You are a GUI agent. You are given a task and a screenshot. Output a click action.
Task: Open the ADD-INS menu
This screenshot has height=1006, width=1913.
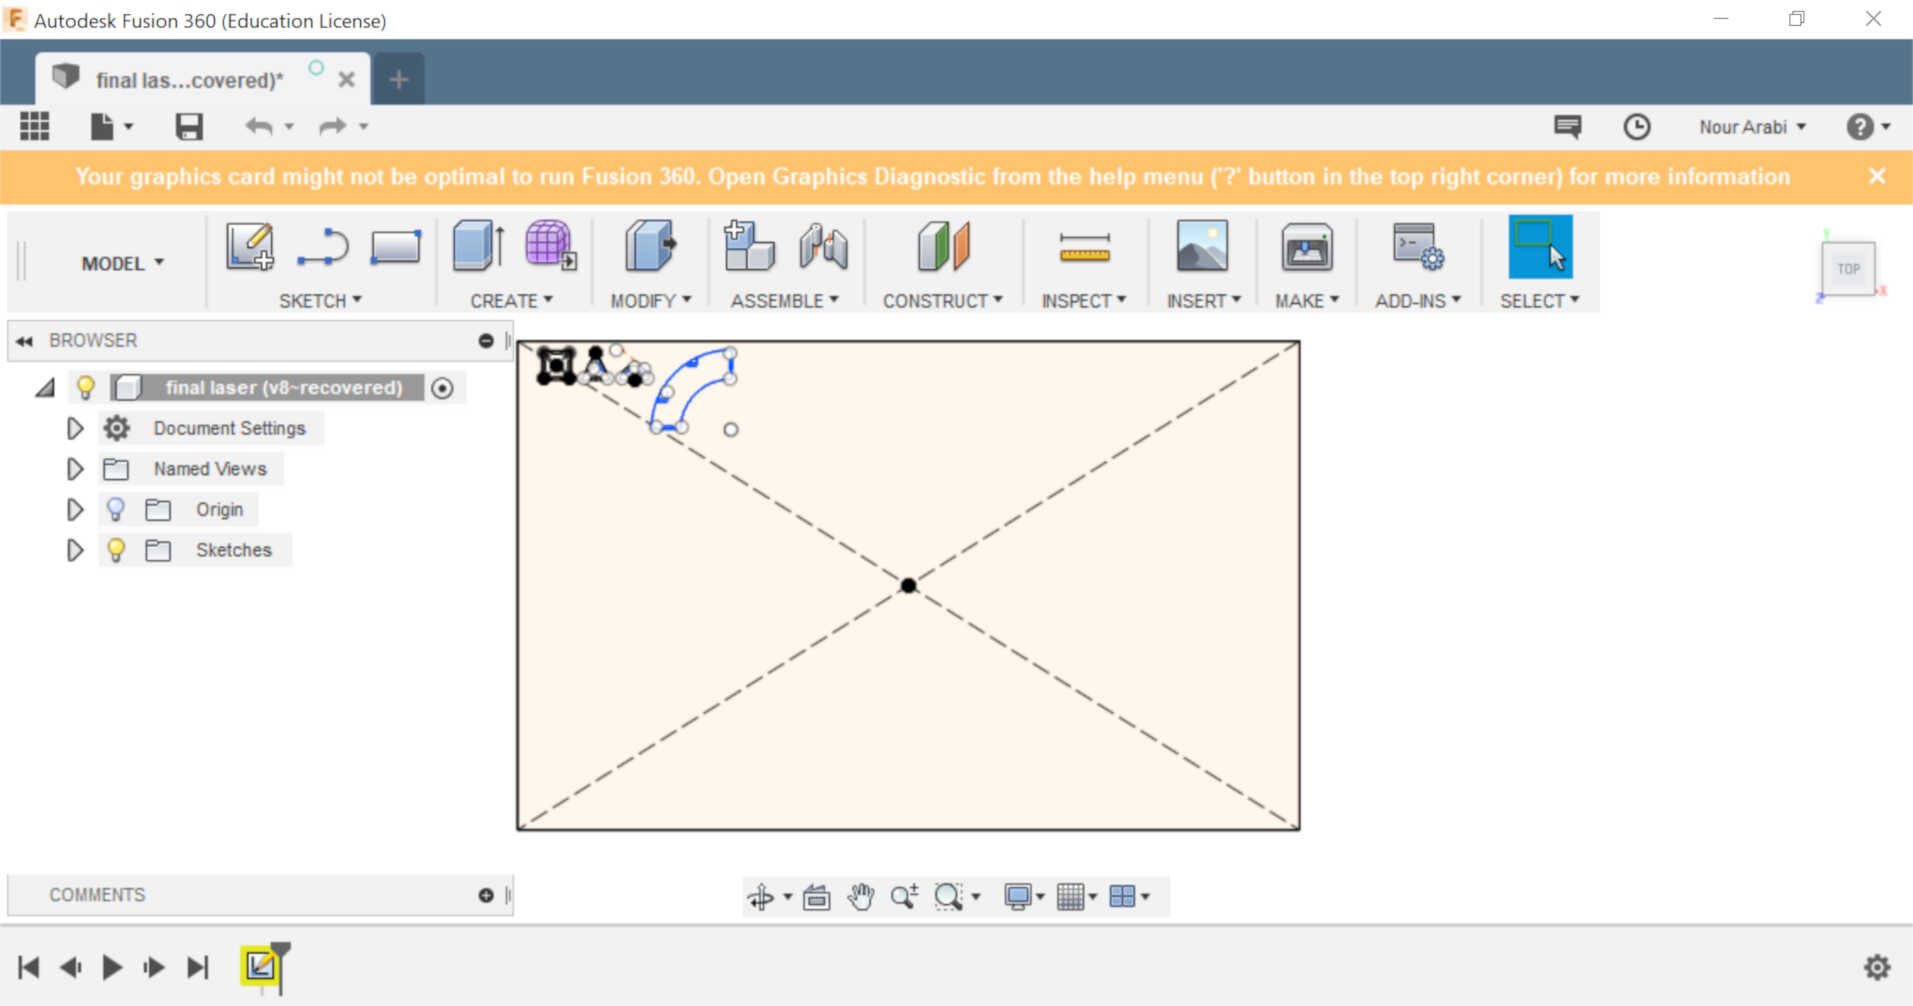[x=1418, y=300]
